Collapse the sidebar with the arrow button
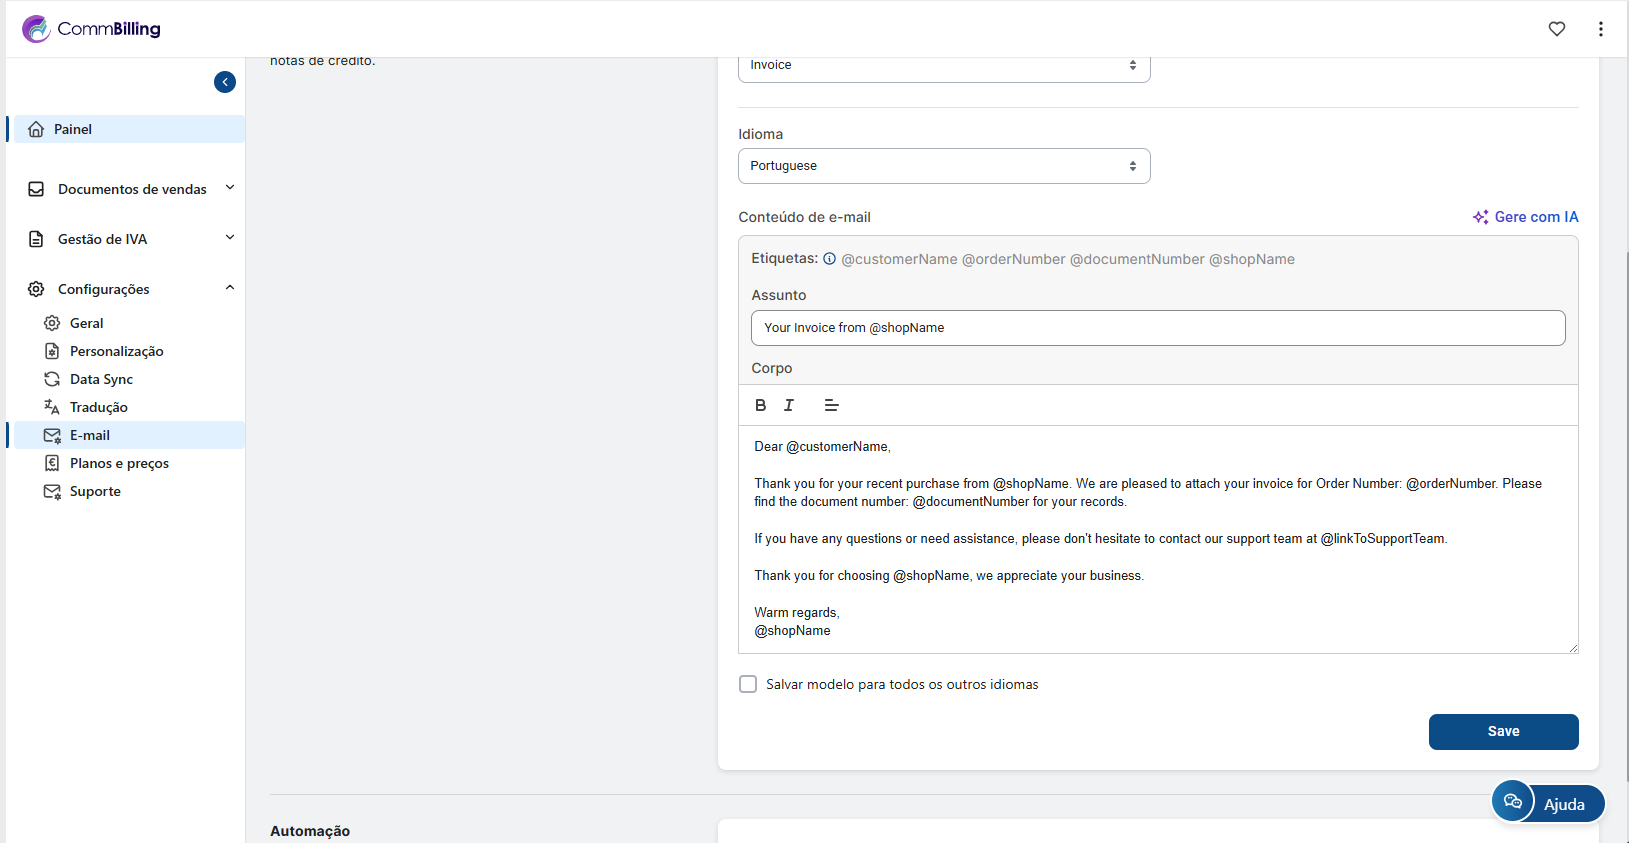 (225, 82)
